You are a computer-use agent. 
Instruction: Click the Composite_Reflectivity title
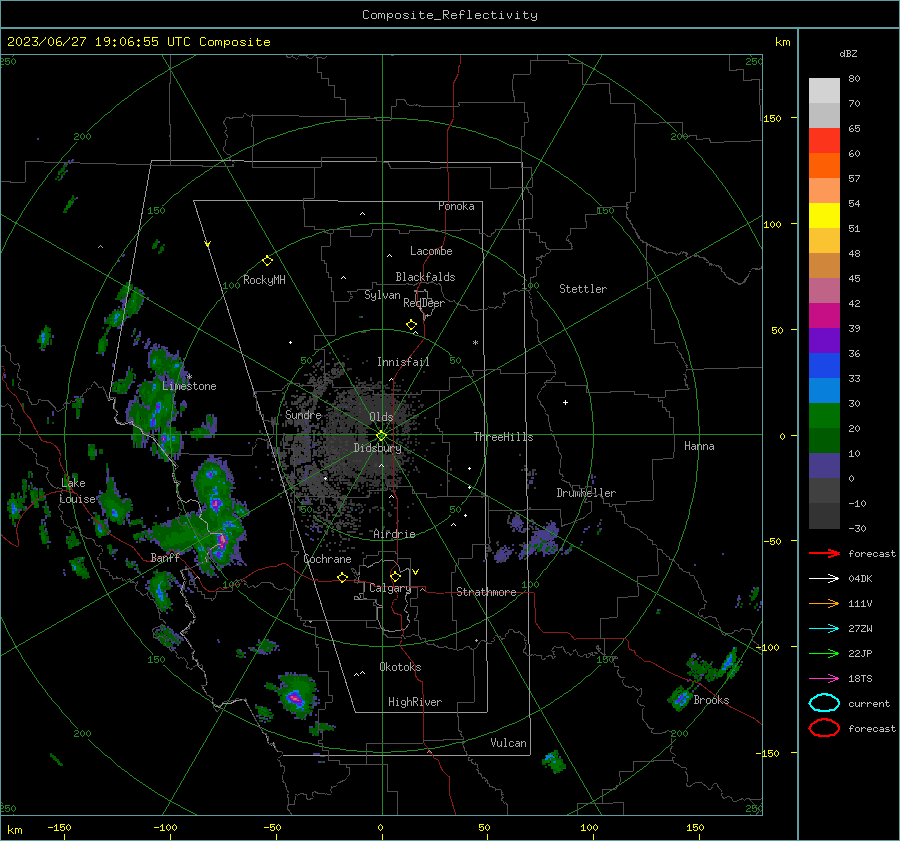click(x=449, y=15)
